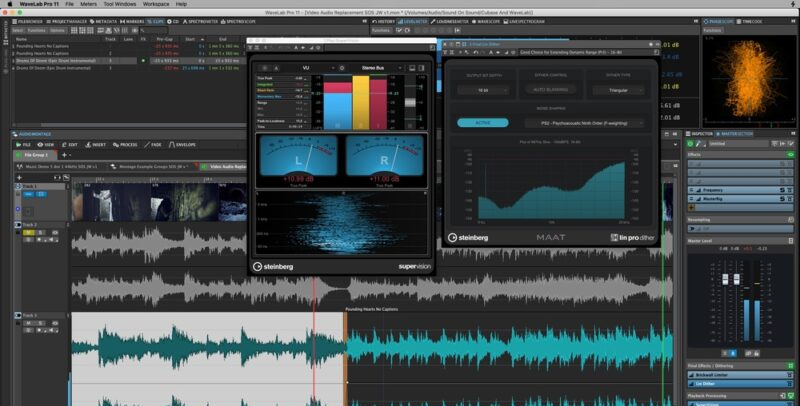
Task: Open the SuperVision module type dropdown showing VU
Action: pos(308,68)
